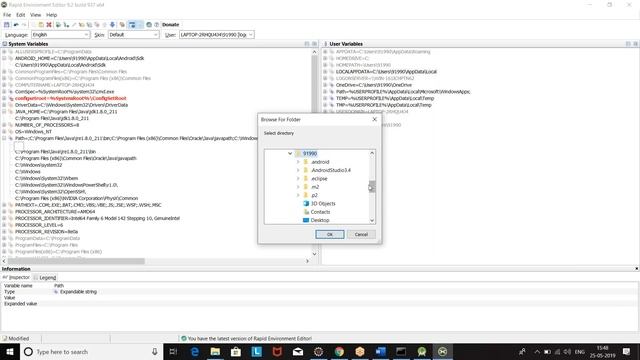Select the C:\Windows\system32 path entry
Screen dimensions: 640x360
38,165
